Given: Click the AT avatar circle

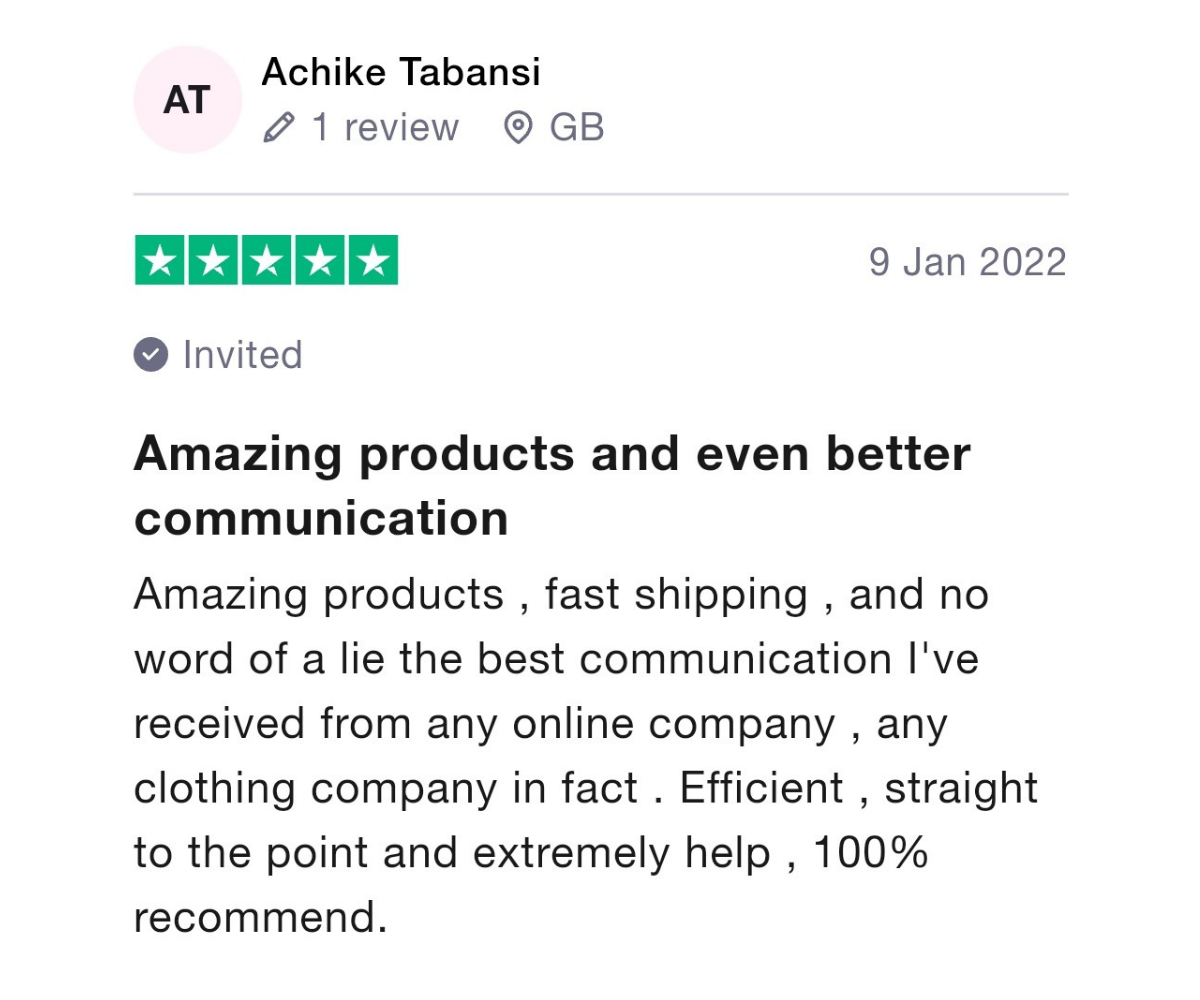Looking at the screenshot, I should coord(188,100).
